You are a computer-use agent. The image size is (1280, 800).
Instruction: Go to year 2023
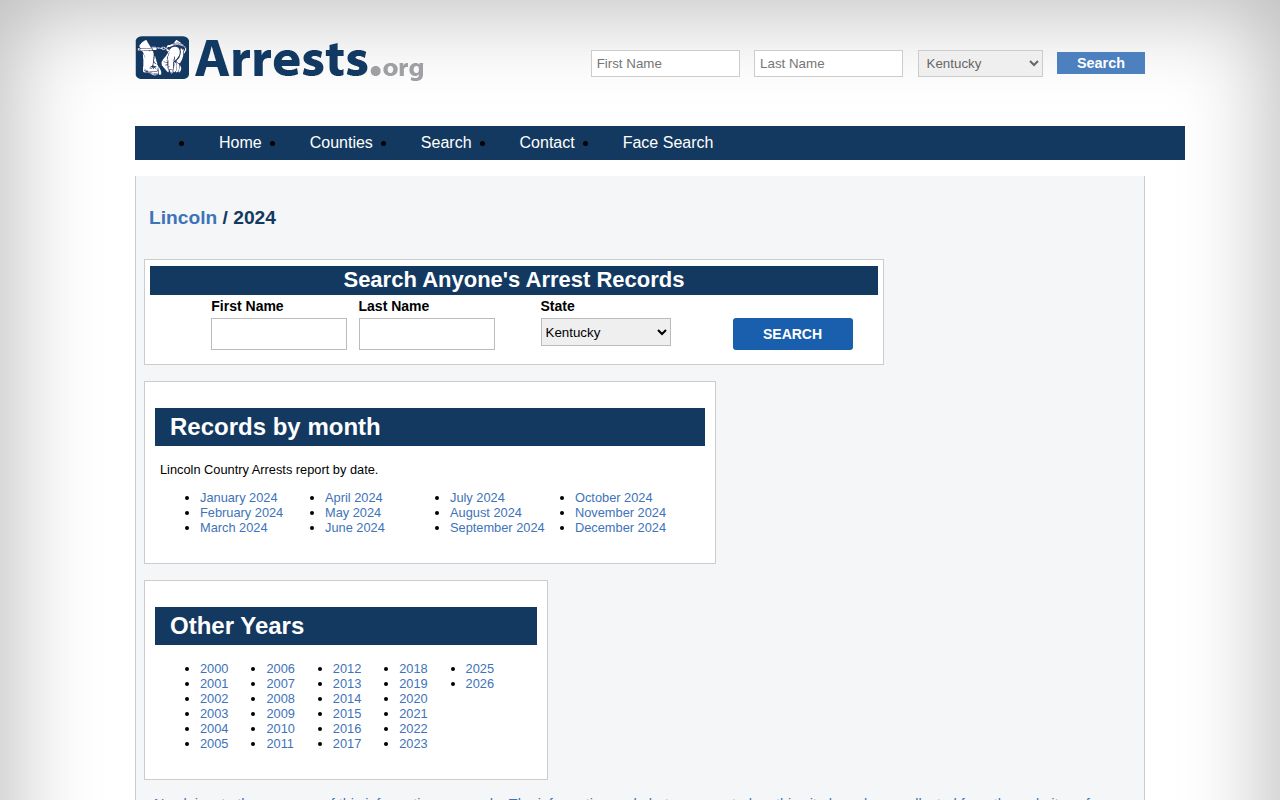tap(413, 743)
